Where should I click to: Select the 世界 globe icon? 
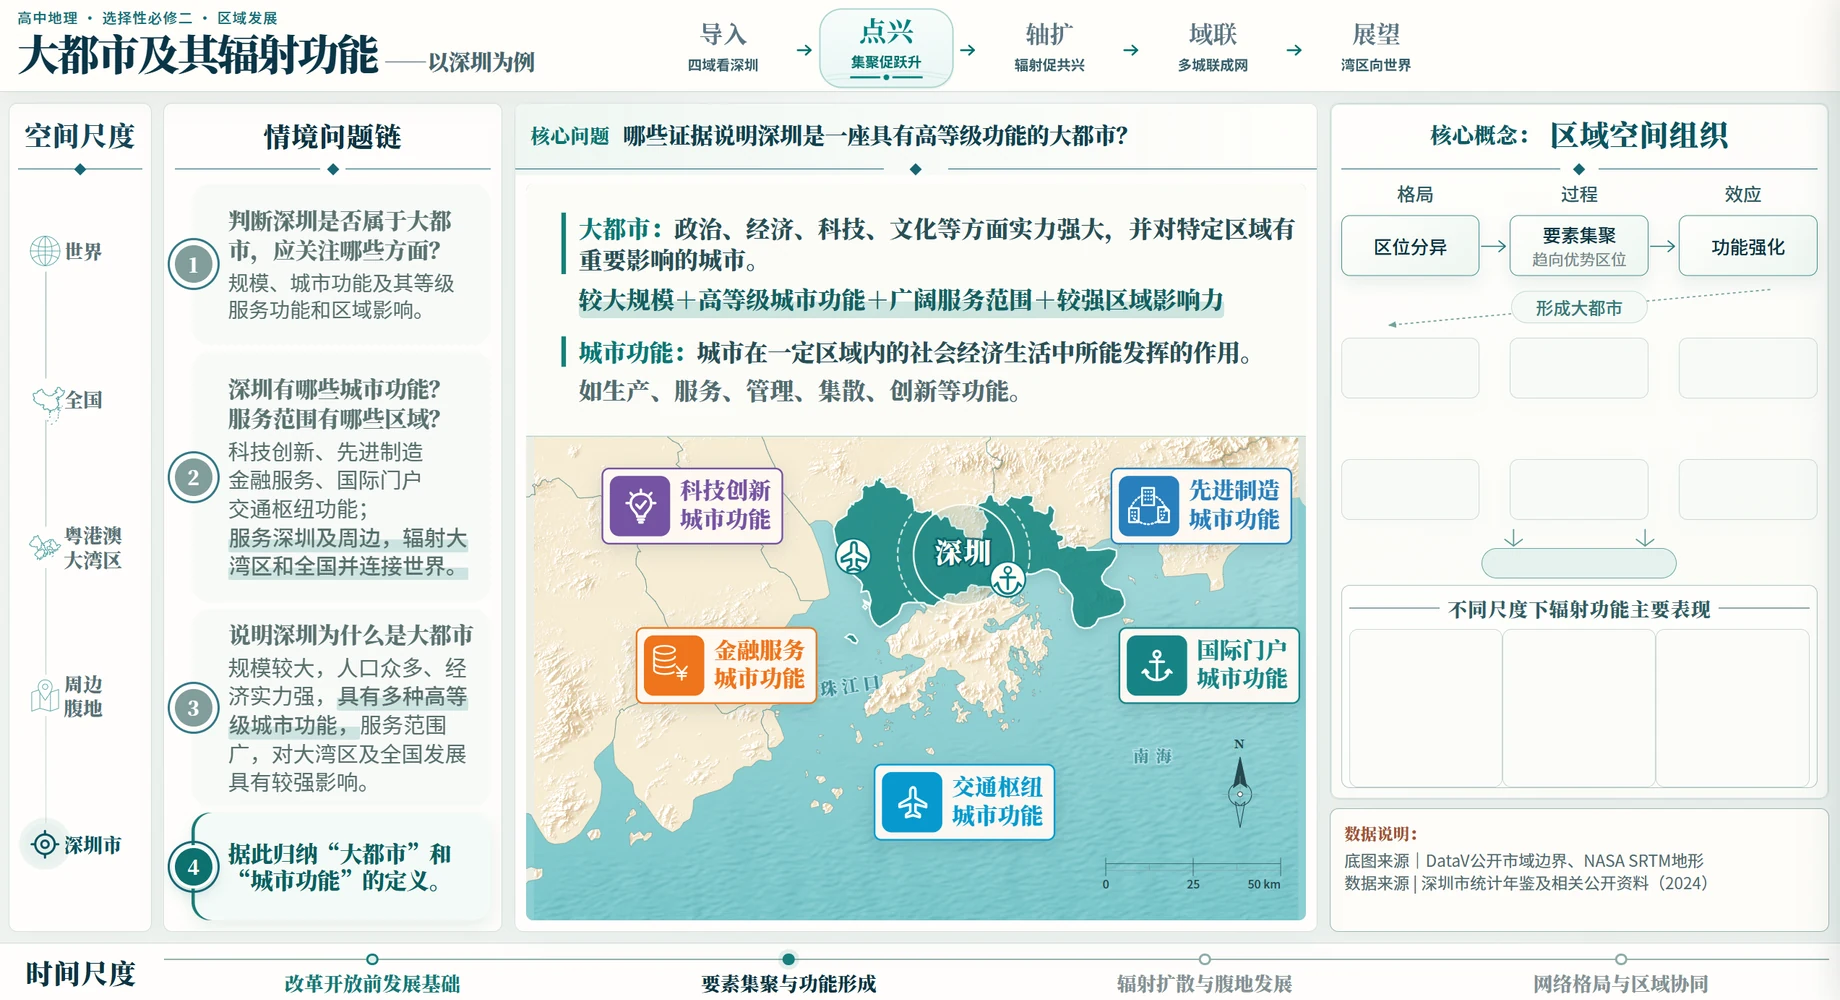pyautogui.click(x=45, y=251)
